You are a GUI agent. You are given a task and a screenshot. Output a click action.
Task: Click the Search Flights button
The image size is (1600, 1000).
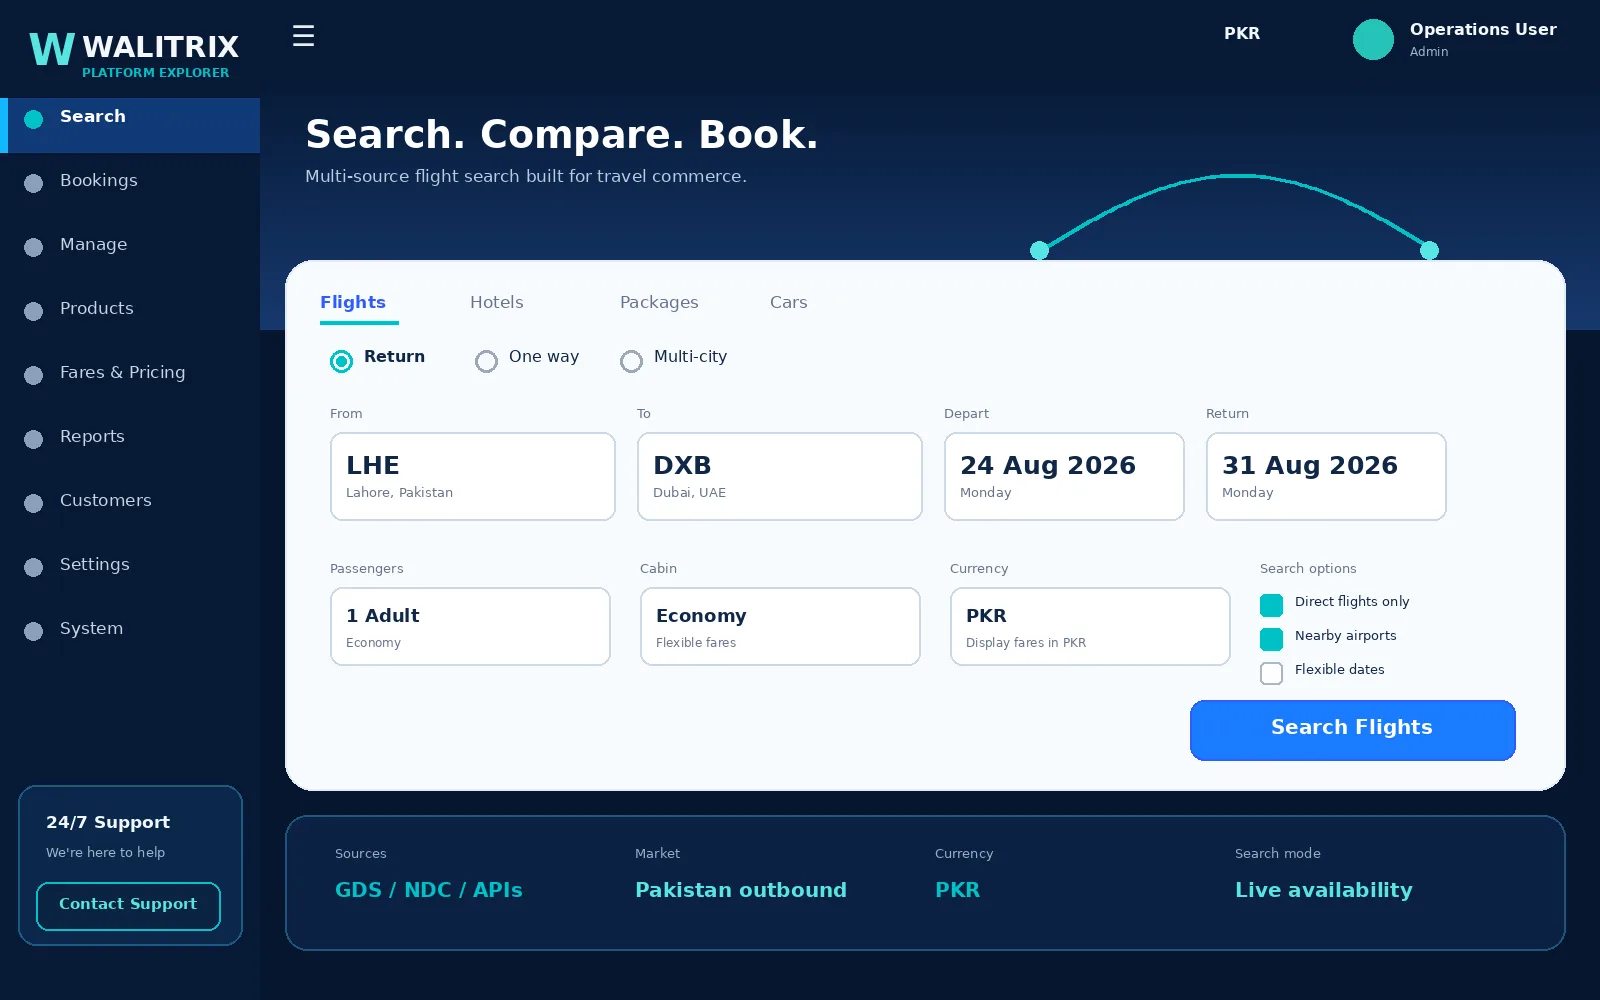pyautogui.click(x=1352, y=730)
